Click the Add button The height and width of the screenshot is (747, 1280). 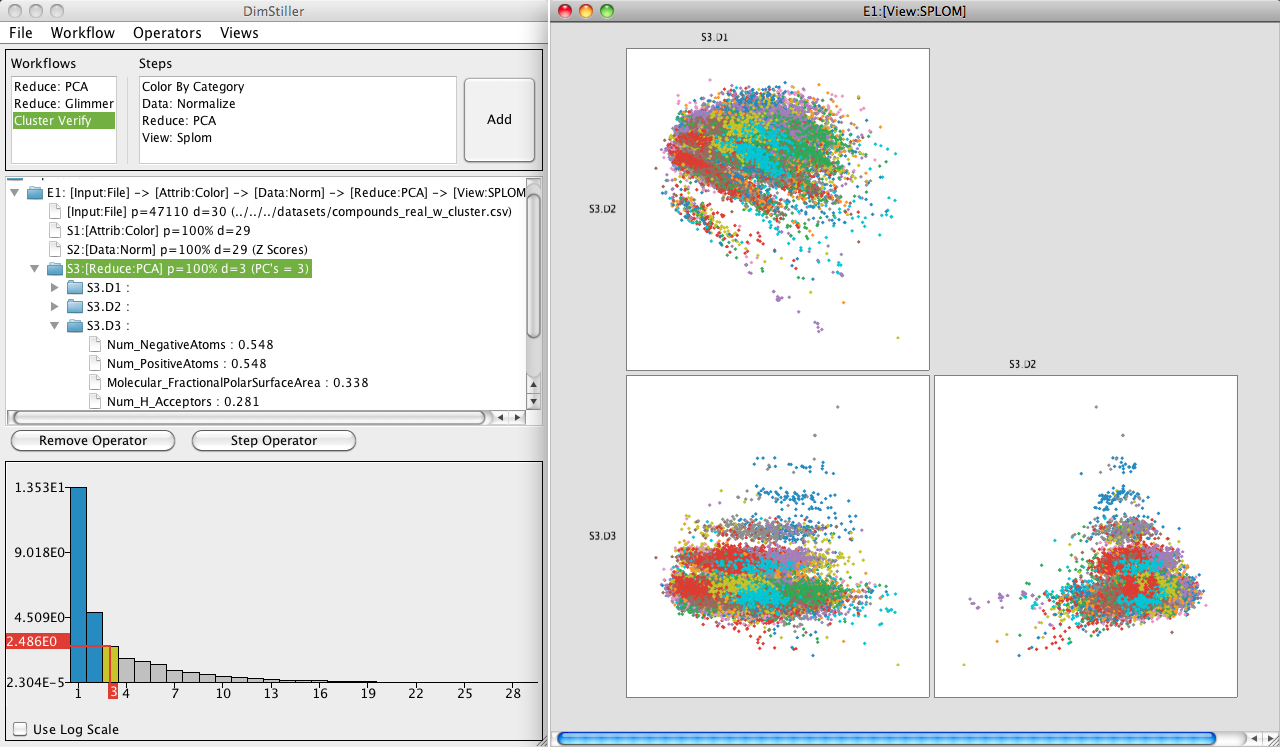[x=499, y=119]
